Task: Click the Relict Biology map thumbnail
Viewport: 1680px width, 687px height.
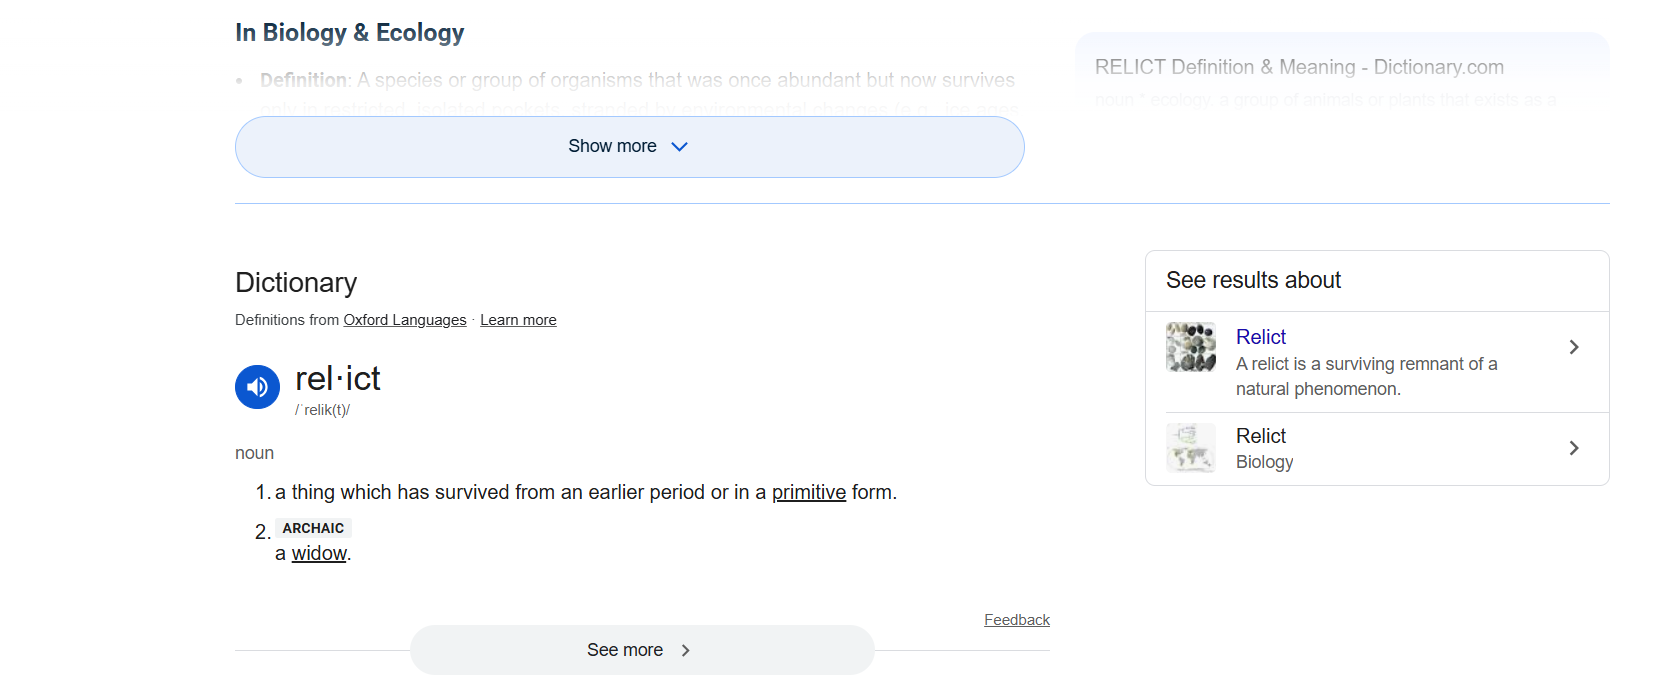Action: (1191, 447)
